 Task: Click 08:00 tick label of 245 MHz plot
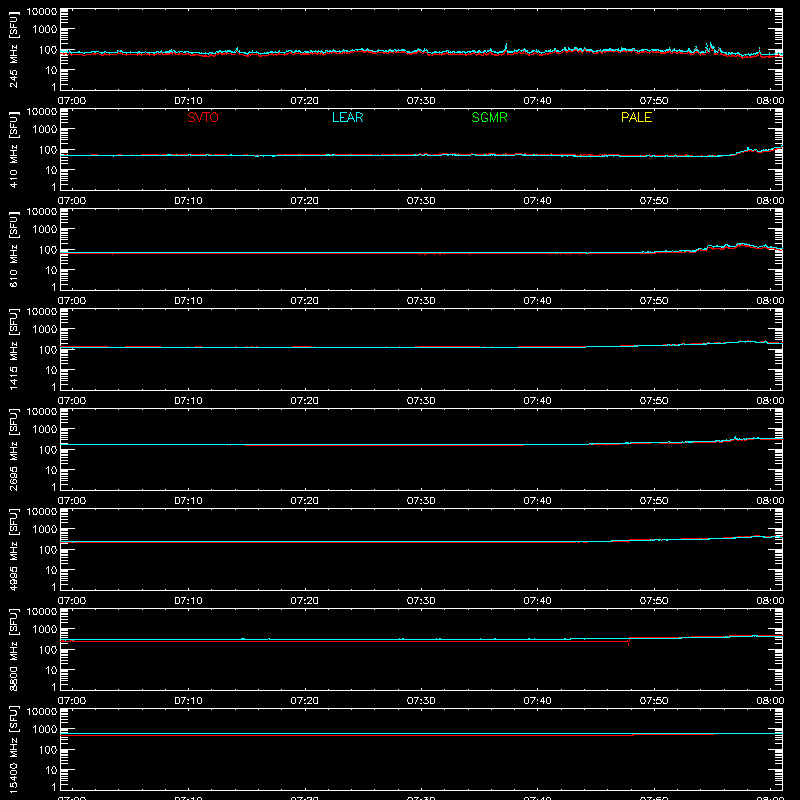(x=770, y=101)
